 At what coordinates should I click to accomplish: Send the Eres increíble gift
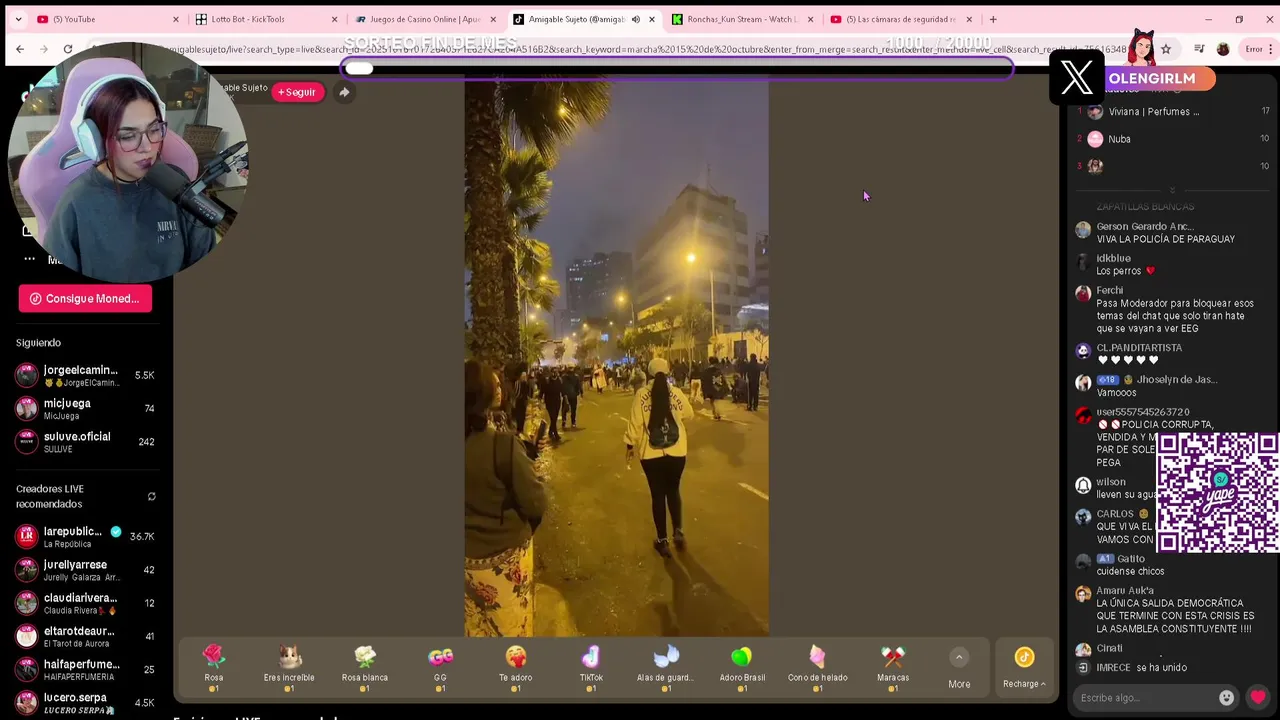(x=289, y=667)
